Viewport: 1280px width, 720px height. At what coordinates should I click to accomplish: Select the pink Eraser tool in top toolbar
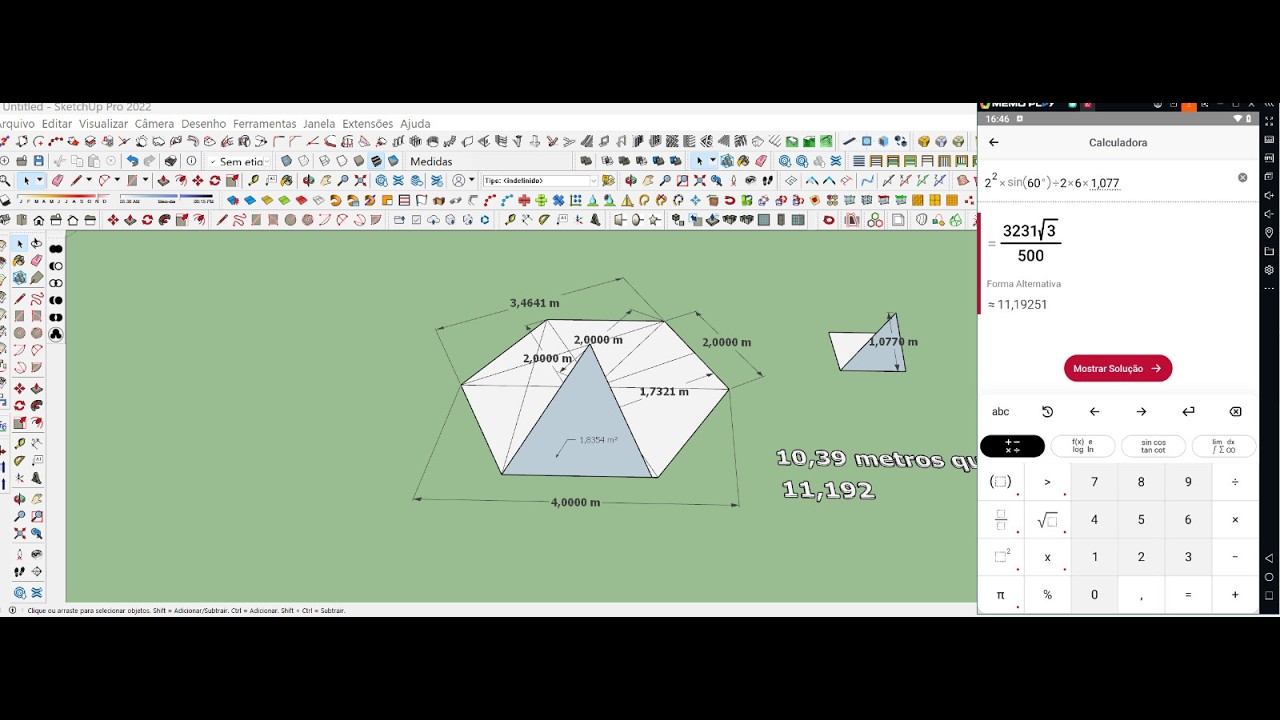[x=58, y=180]
